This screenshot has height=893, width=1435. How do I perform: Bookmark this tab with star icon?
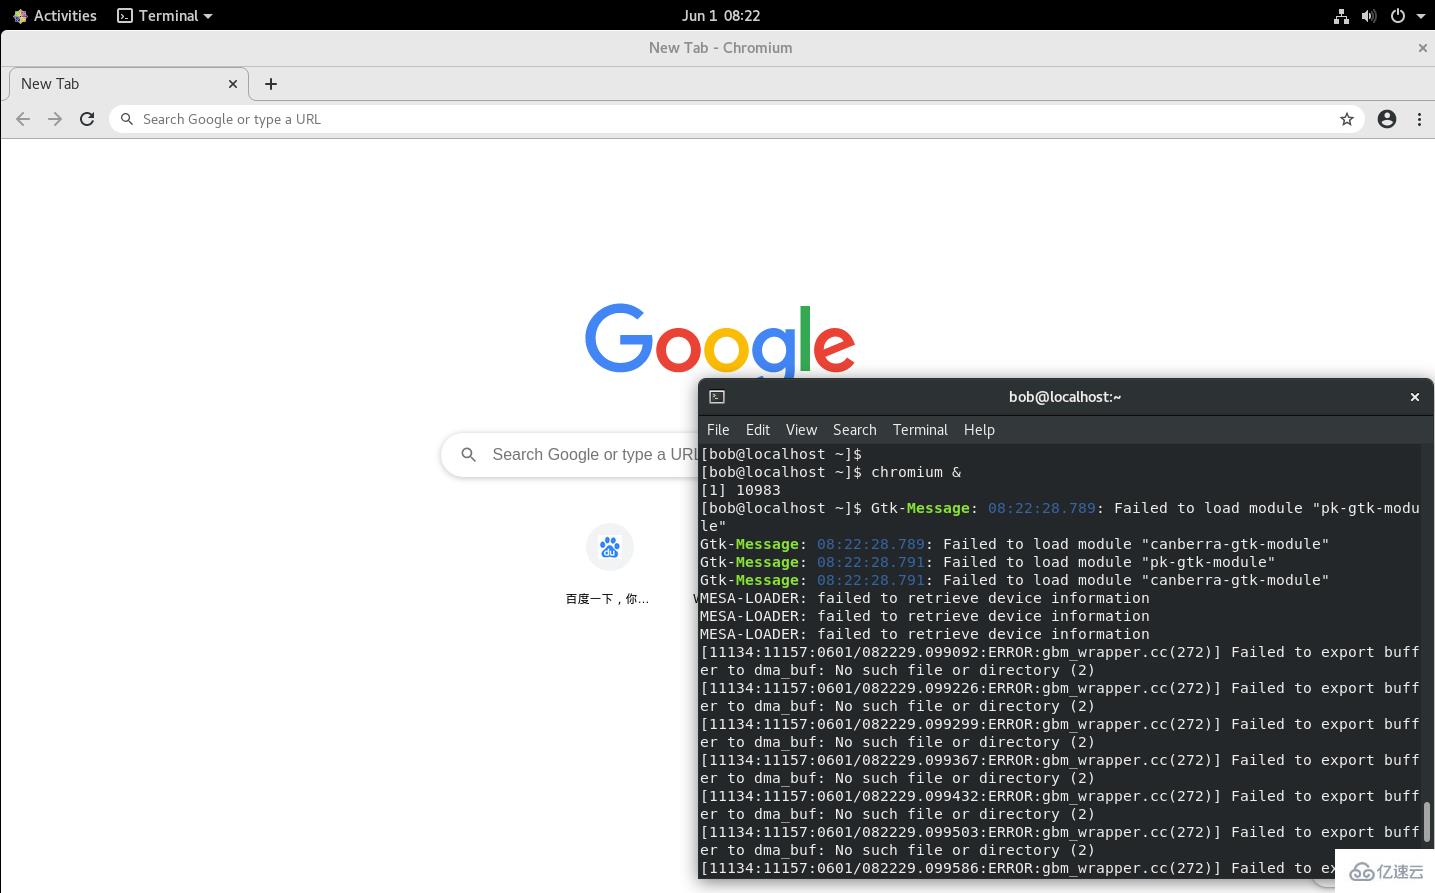[x=1347, y=119]
